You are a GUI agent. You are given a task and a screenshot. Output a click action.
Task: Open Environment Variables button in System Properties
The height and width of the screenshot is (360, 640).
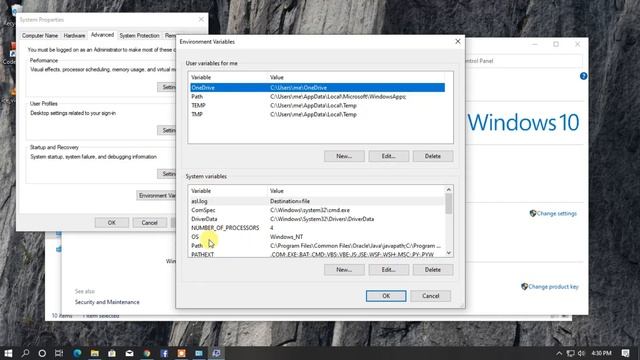[156, 196]
